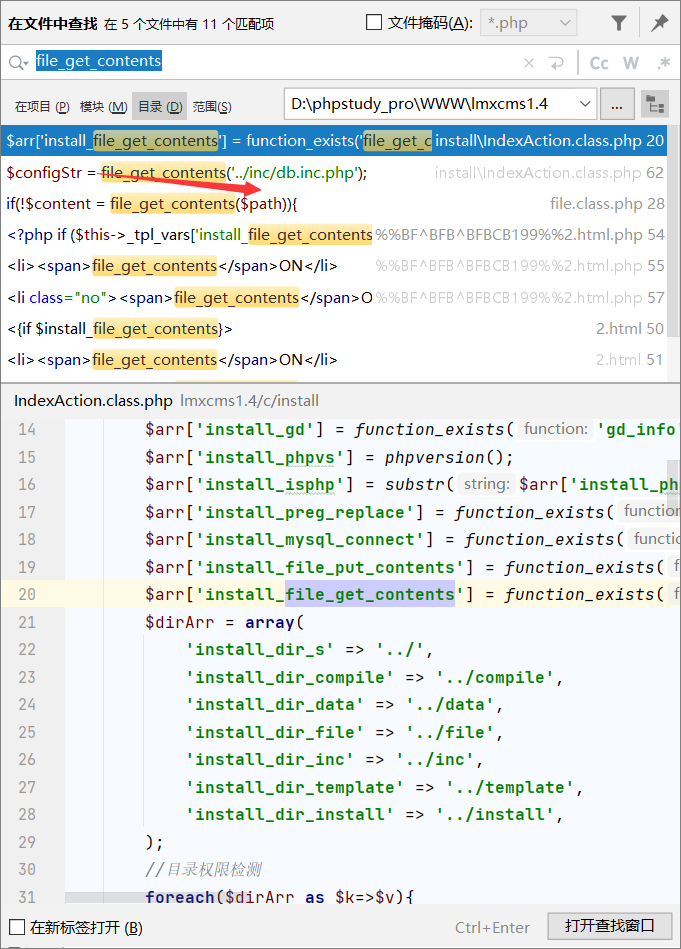
Task: Click the filter funnel icon
Action: [x=618, y=24]
